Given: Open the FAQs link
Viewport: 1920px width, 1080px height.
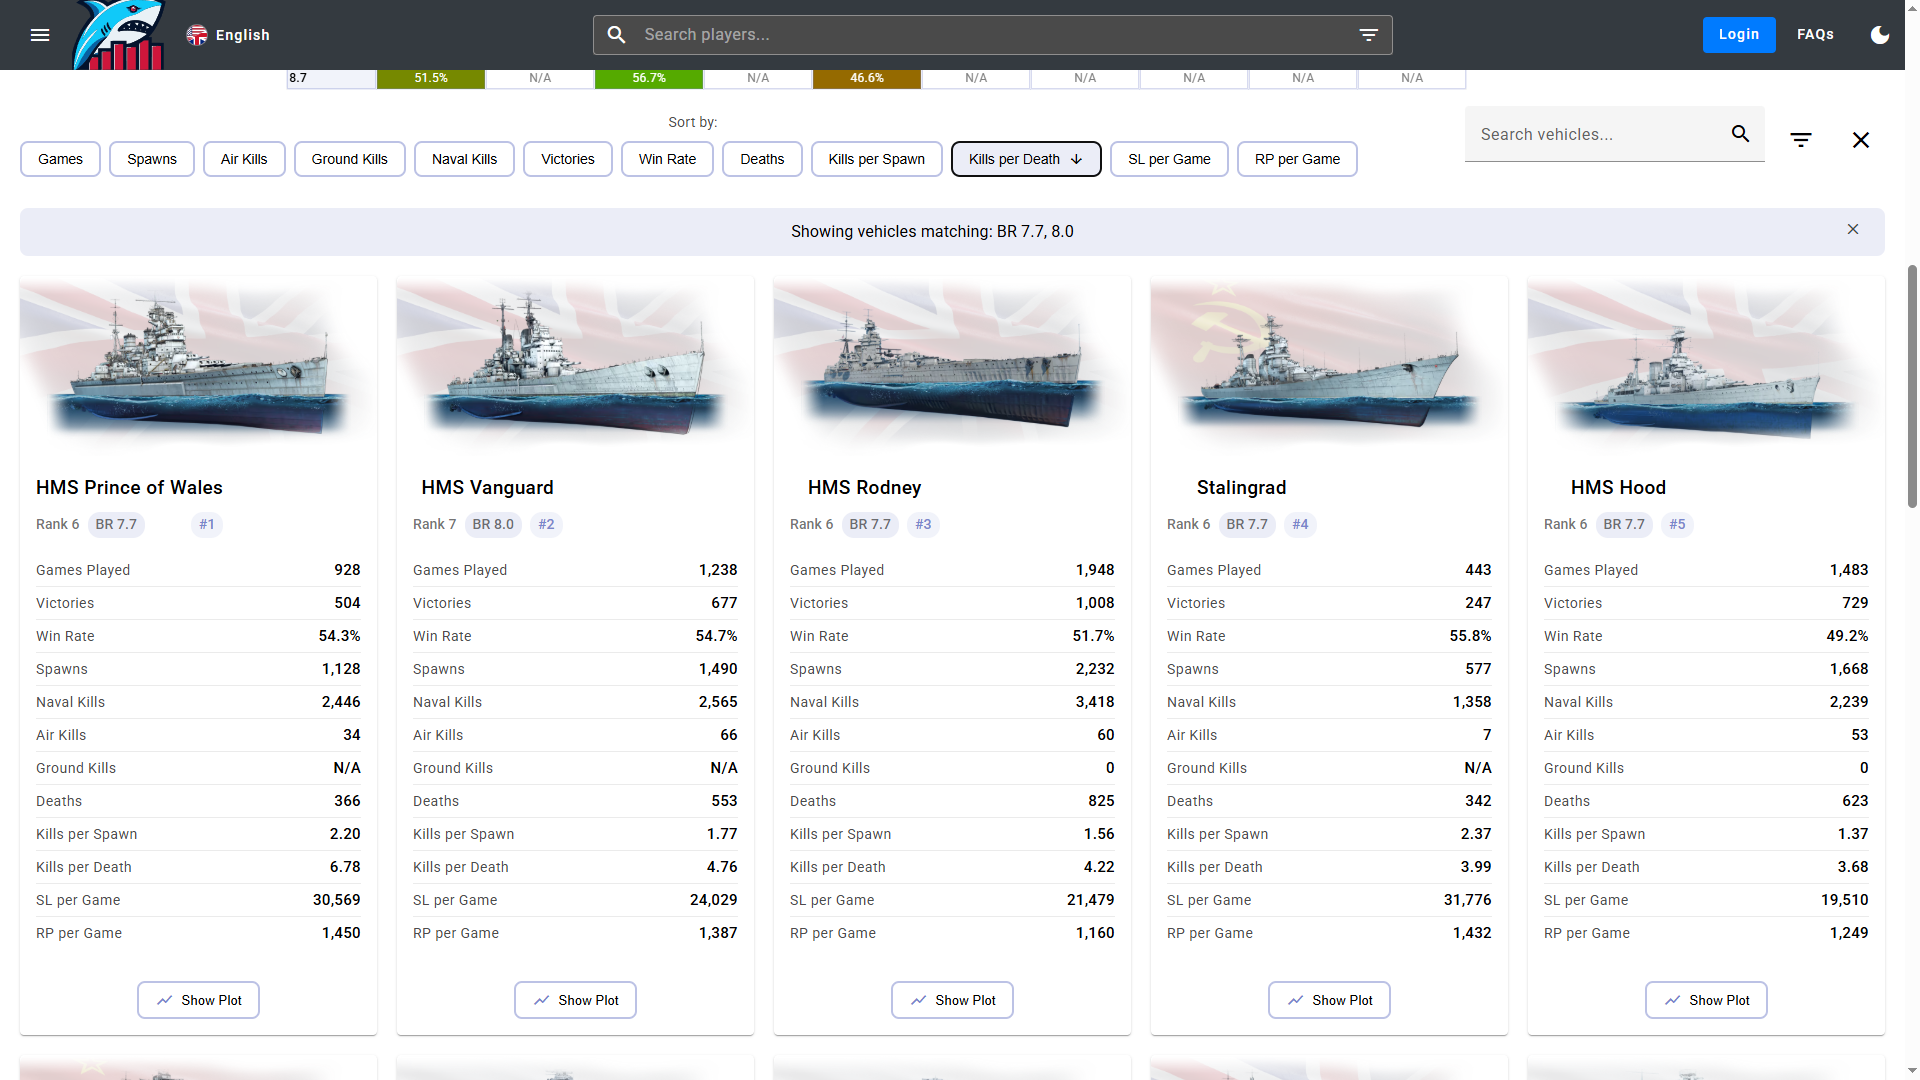Looking at the screenshot, I should point(1815,35).
